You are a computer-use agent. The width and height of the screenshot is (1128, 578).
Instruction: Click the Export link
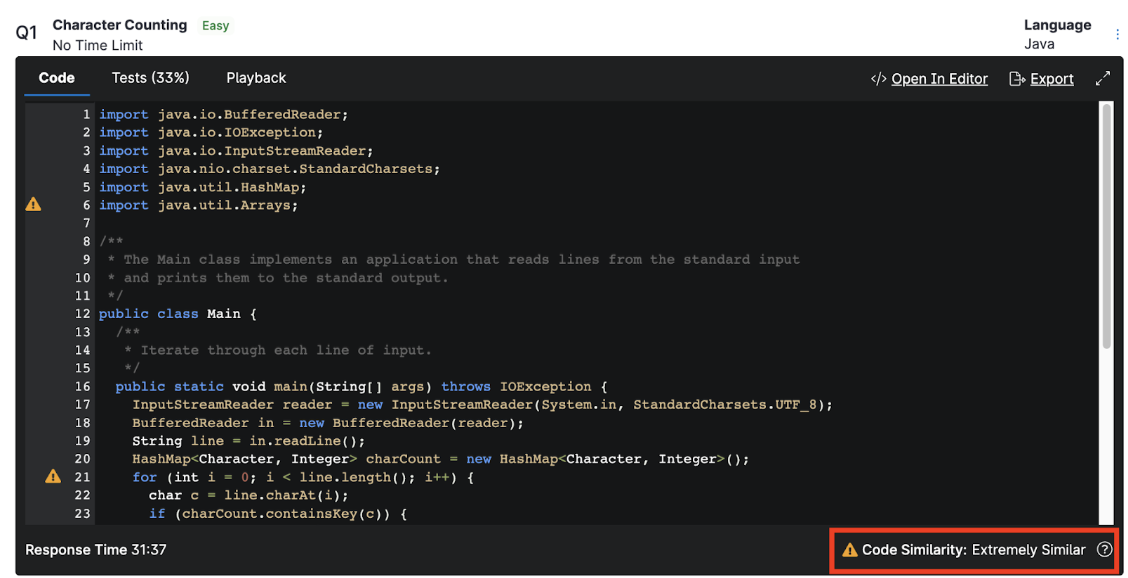1052,79
